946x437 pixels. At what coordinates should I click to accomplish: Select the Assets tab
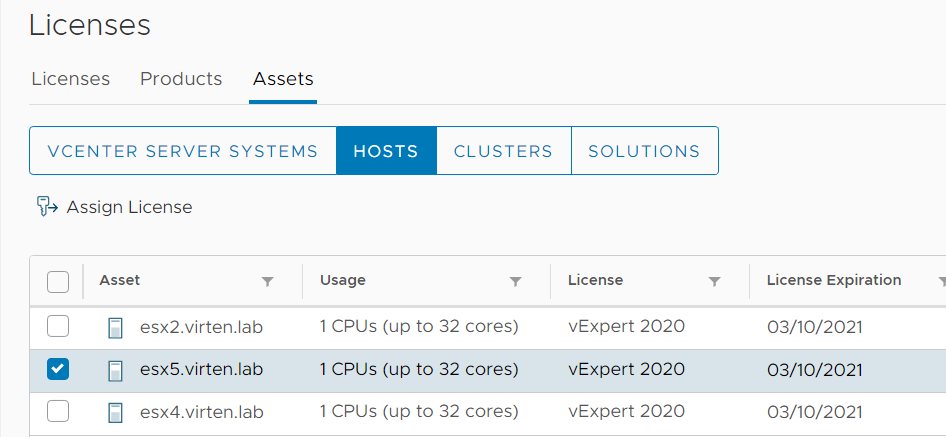point(283,79)
